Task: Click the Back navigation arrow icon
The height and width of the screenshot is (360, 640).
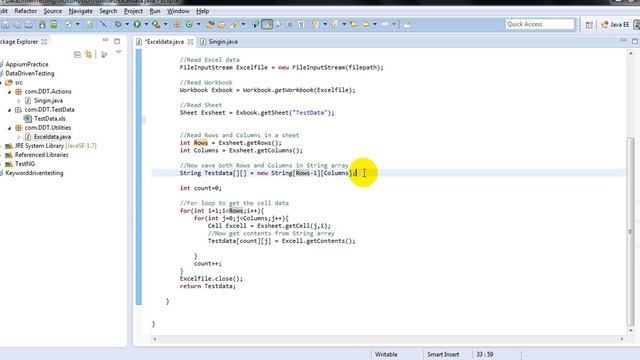Action: [366, 24]
